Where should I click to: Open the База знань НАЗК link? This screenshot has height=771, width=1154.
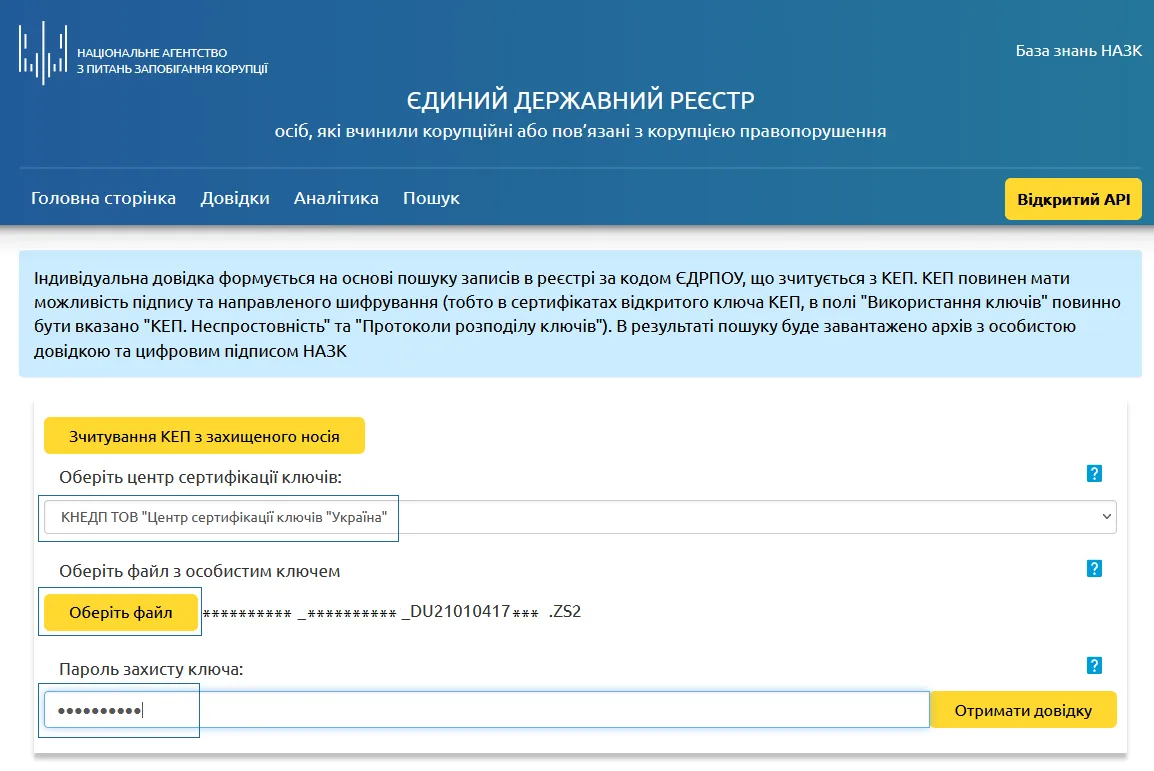pyautogui.click(x=1078, y=51)
